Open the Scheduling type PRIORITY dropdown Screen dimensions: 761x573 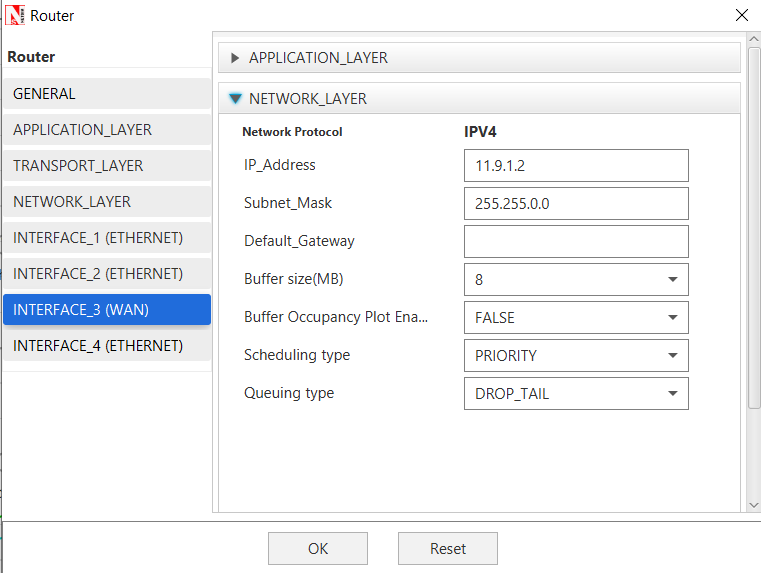tap(576, 355)
